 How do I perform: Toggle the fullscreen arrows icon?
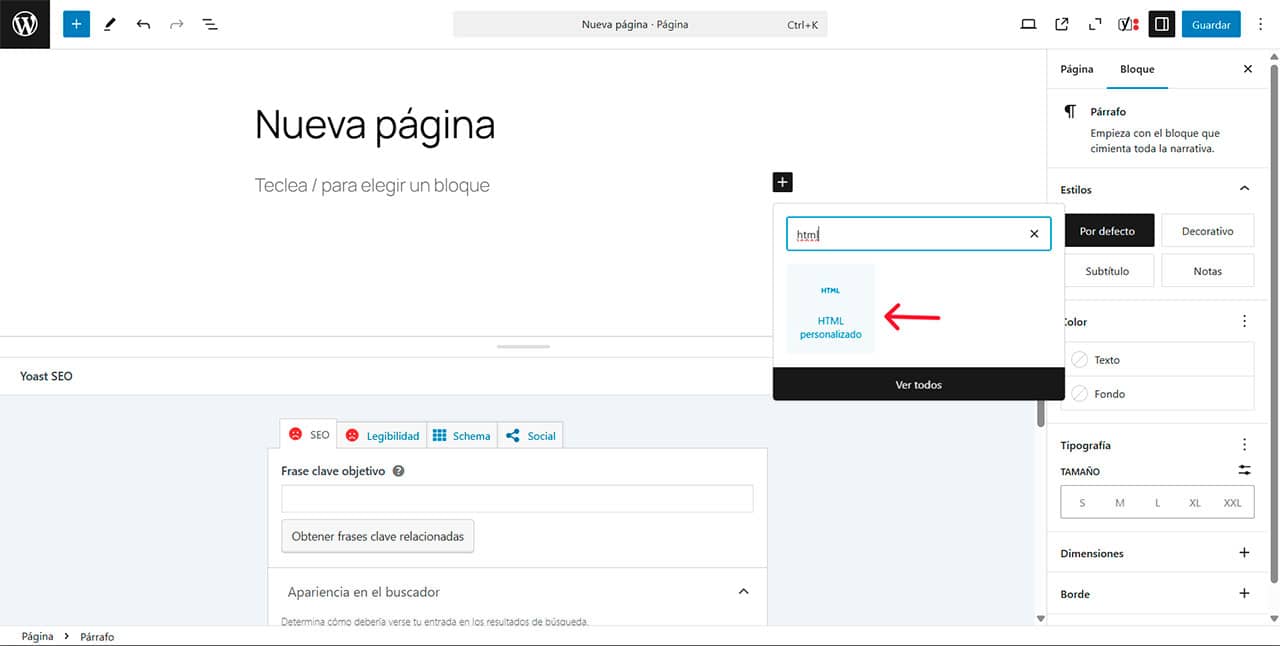(1095, 24)
